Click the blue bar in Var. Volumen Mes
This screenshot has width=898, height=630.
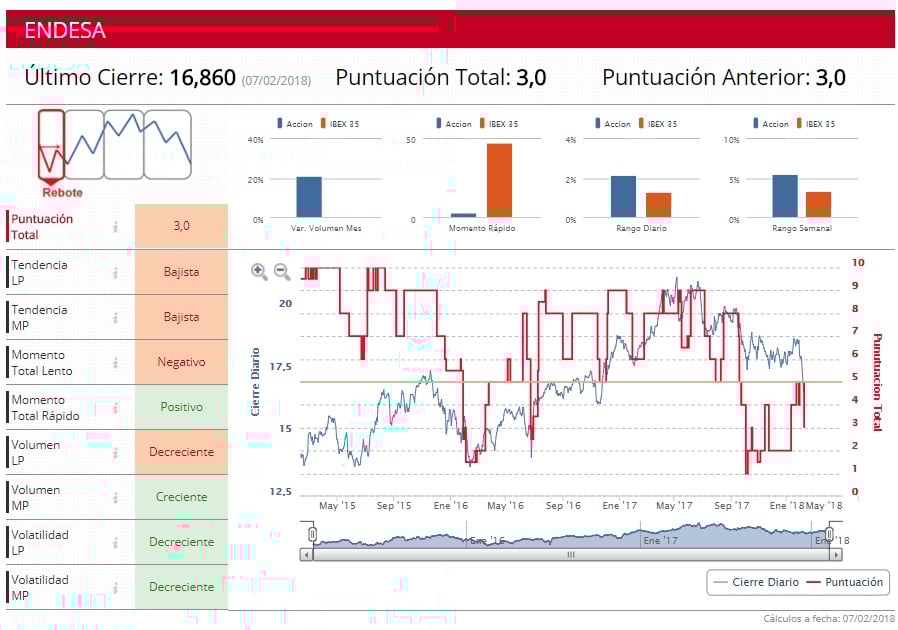[x=309, y=197]
